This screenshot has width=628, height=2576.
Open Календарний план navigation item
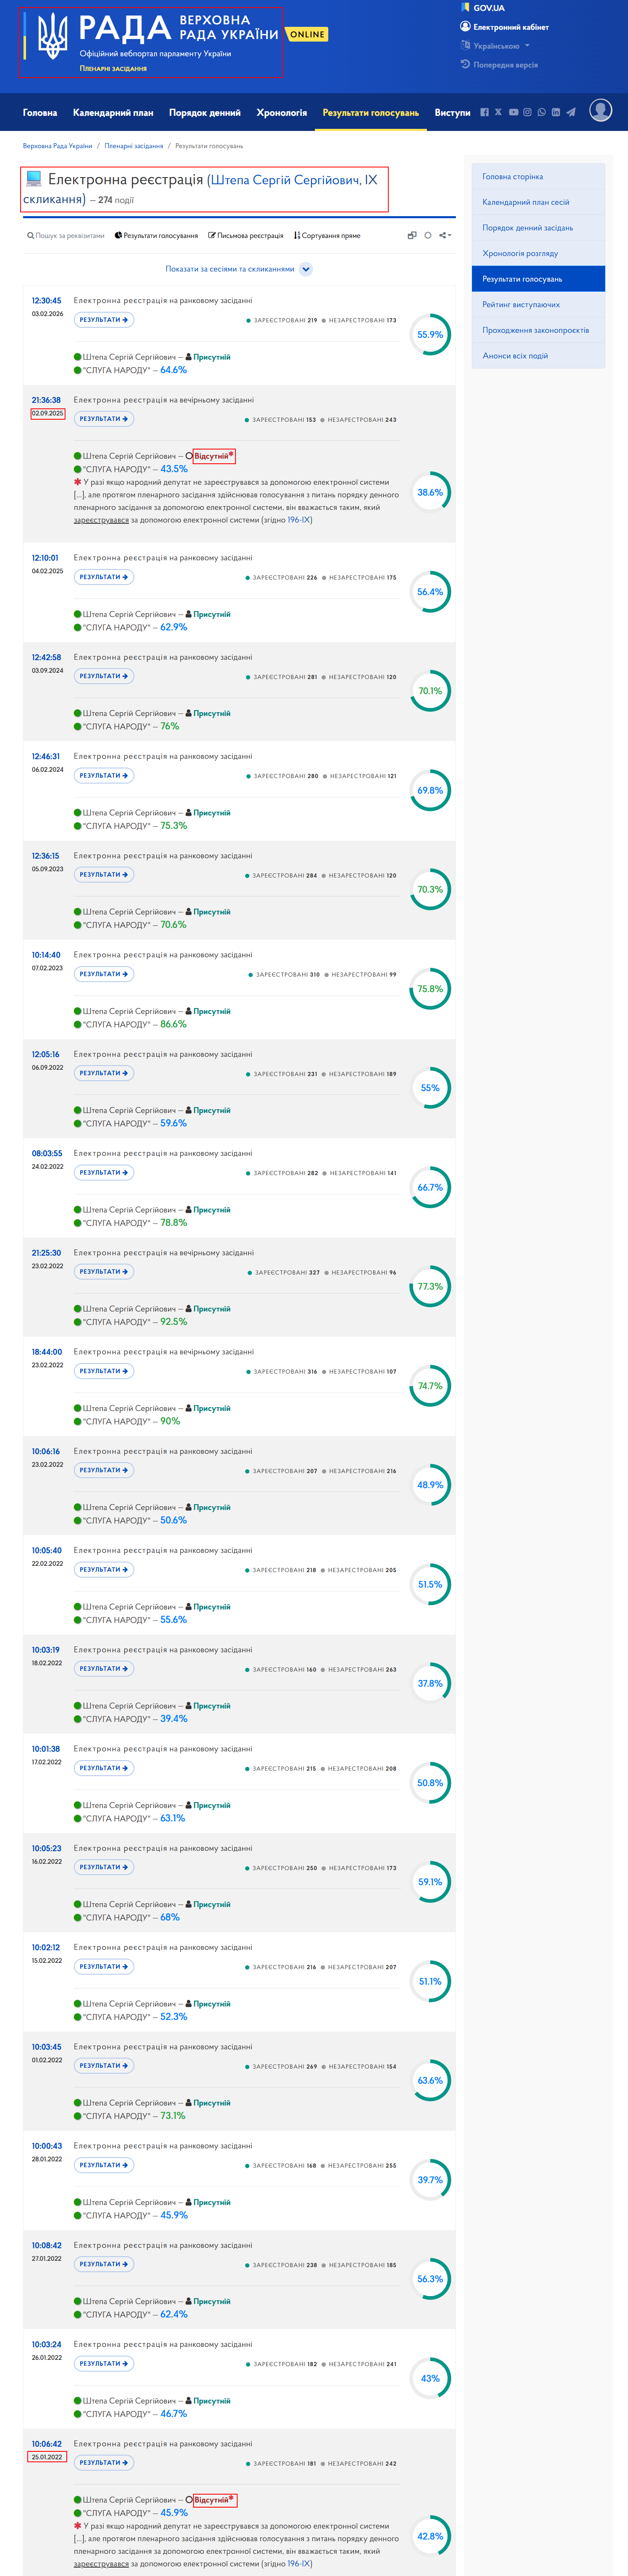(113, 113)
